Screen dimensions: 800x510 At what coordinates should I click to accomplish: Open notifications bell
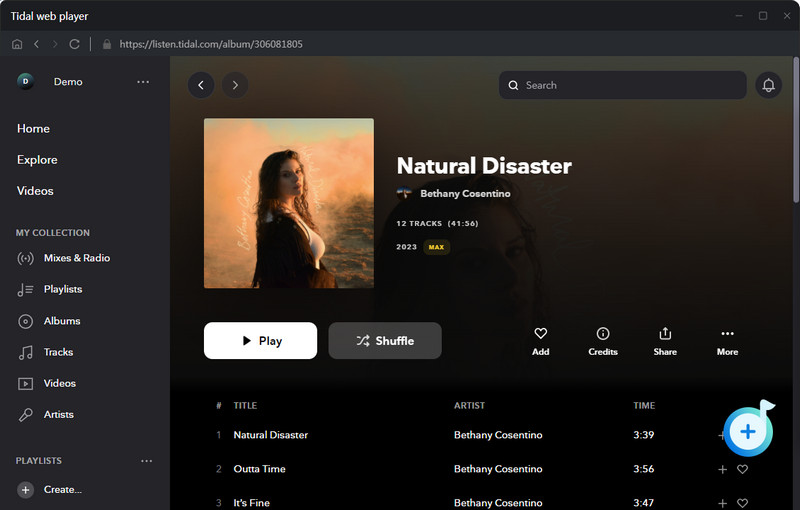(768, 85)
